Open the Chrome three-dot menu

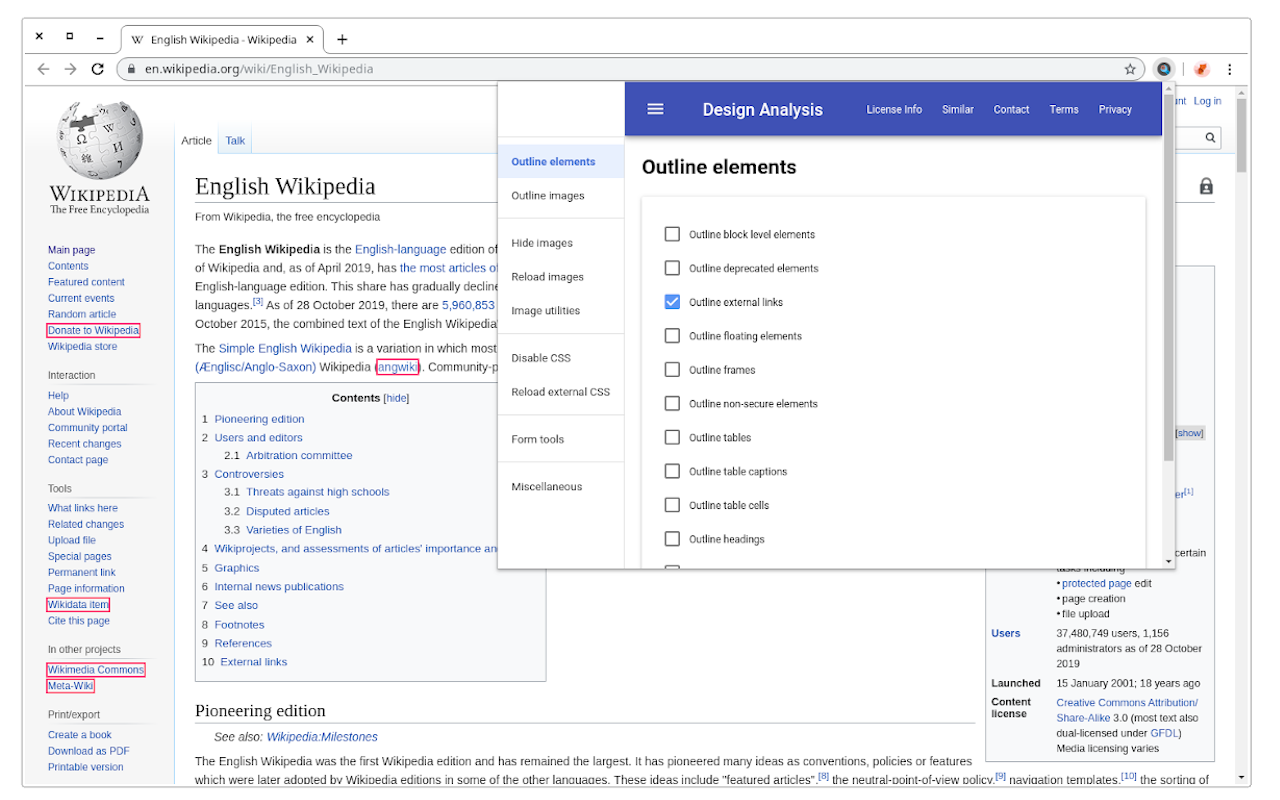(1230, 69)
